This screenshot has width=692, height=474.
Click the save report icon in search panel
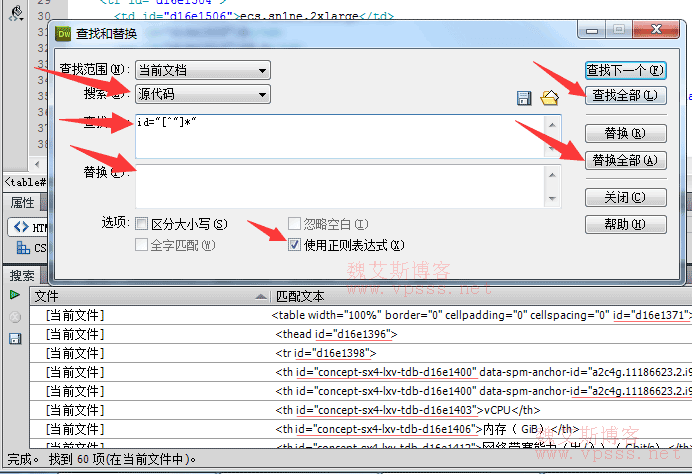[x=14, y=339]
